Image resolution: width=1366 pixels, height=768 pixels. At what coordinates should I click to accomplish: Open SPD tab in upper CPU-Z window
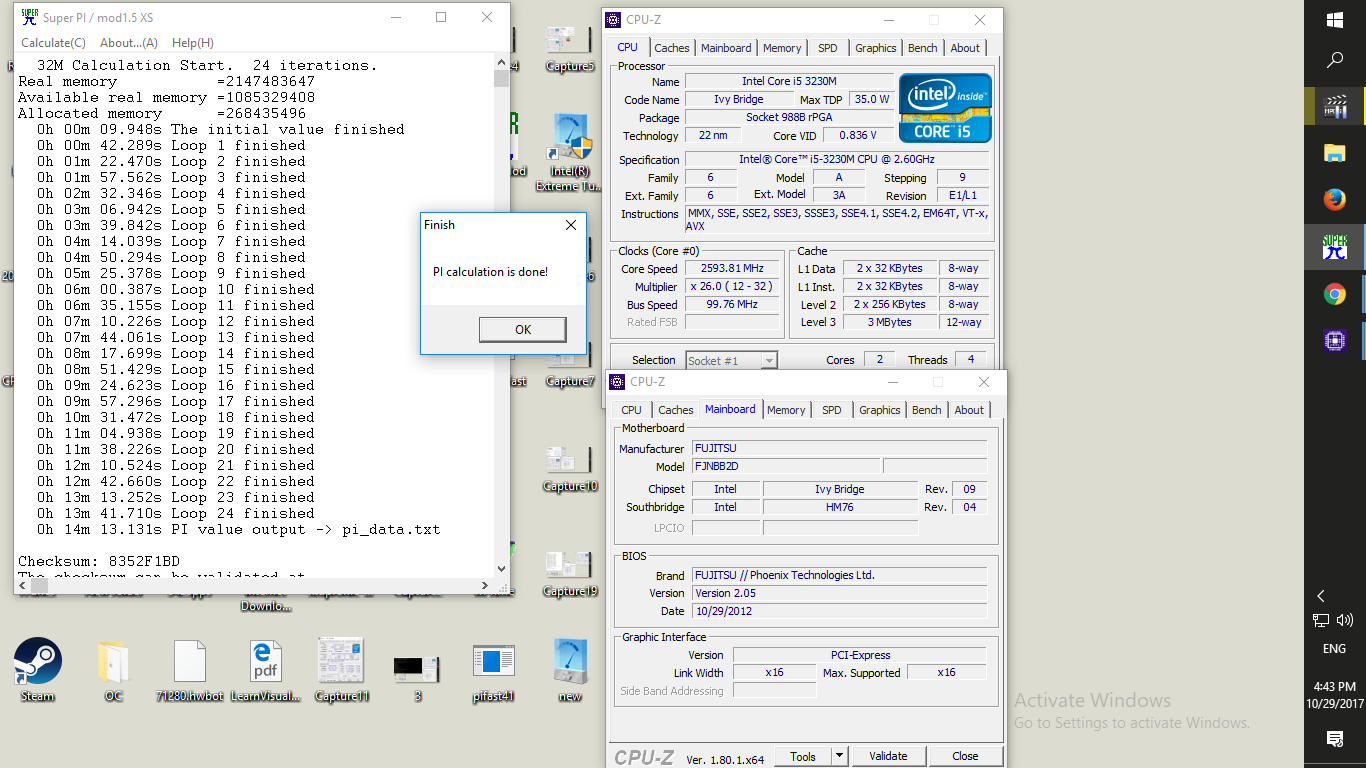click(x=828, y=48)
